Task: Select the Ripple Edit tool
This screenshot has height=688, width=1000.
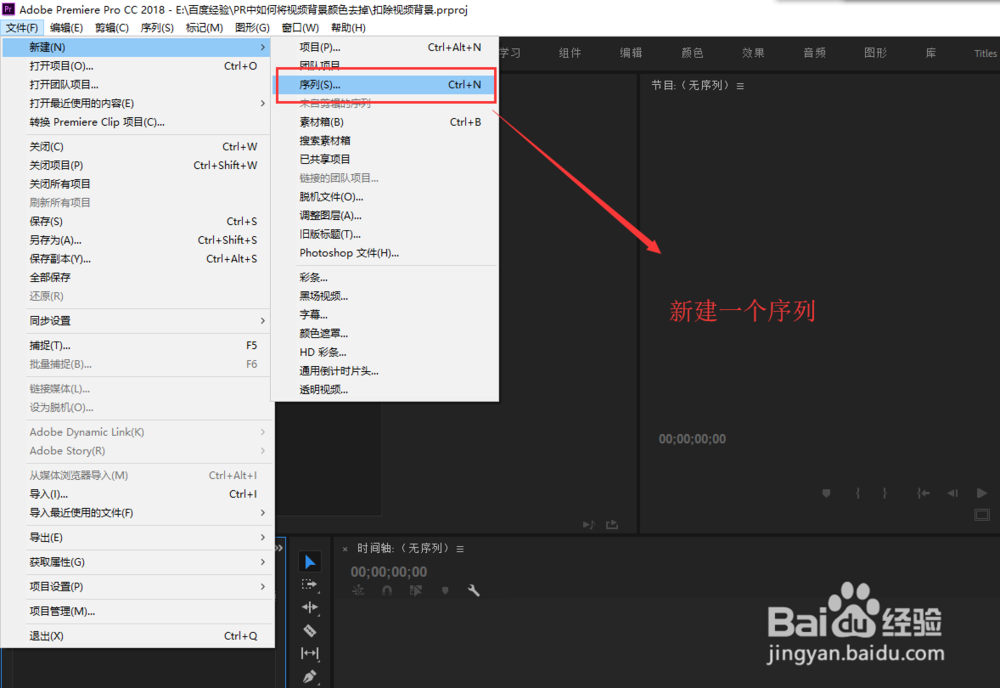Action: coord(309,607)
